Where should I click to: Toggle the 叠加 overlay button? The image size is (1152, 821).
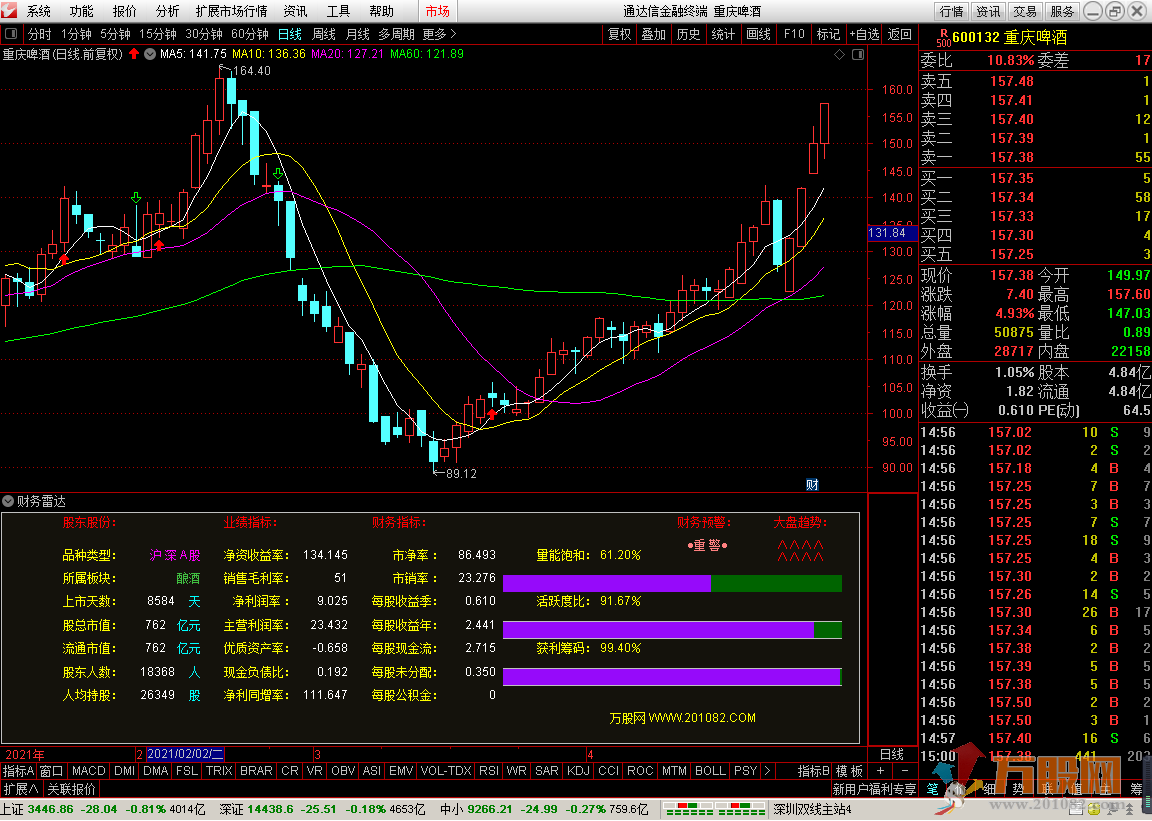coord(653,34)
